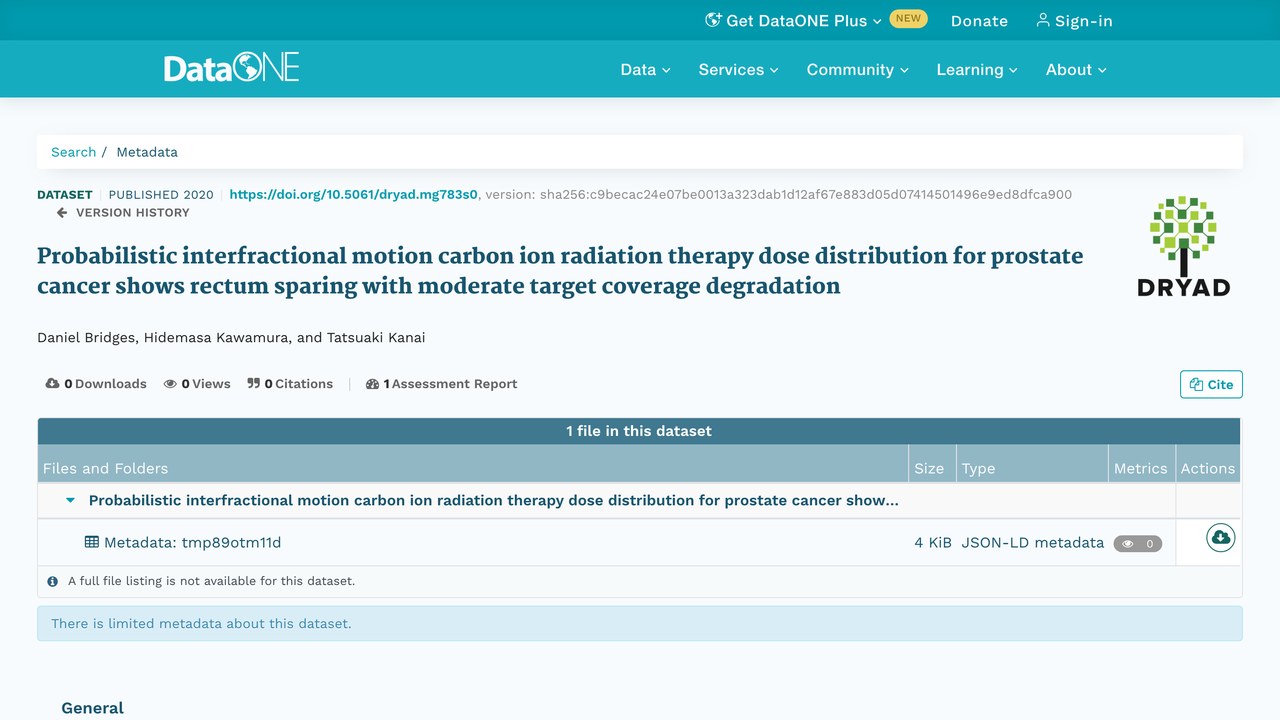Image resolution: width=1280 pixels, height=720 pixels.
Task: Click the Donate link
Action: tap(979, 20)
